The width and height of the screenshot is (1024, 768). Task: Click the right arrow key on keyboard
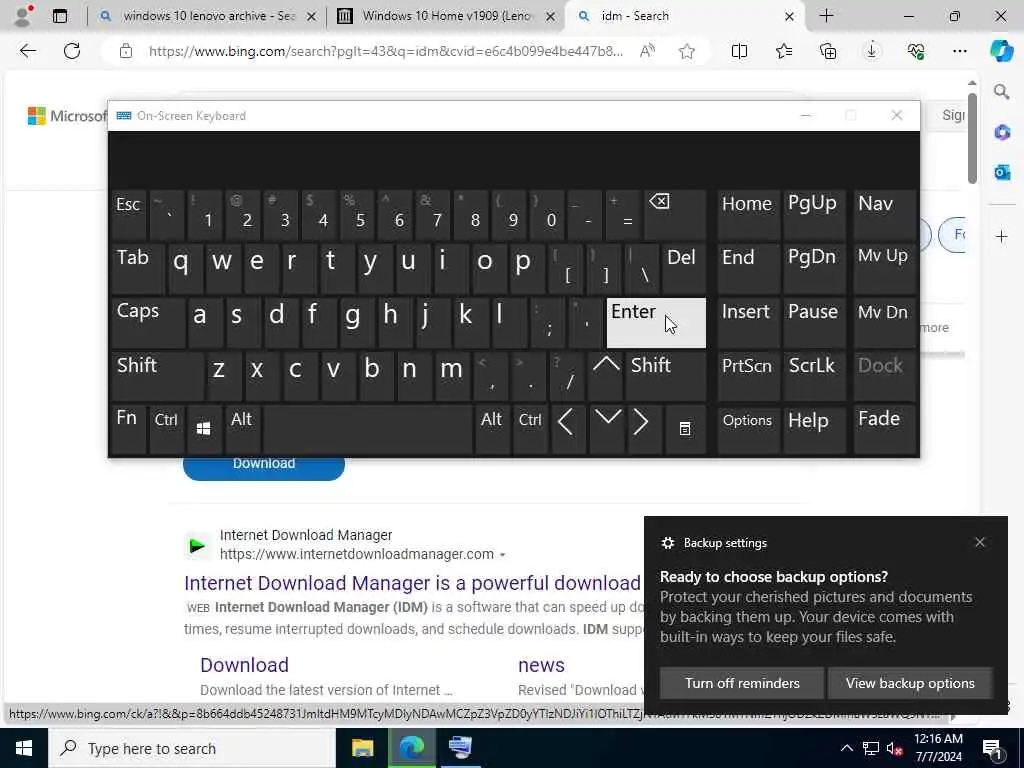pyautogui.click(x=643, y=428)
